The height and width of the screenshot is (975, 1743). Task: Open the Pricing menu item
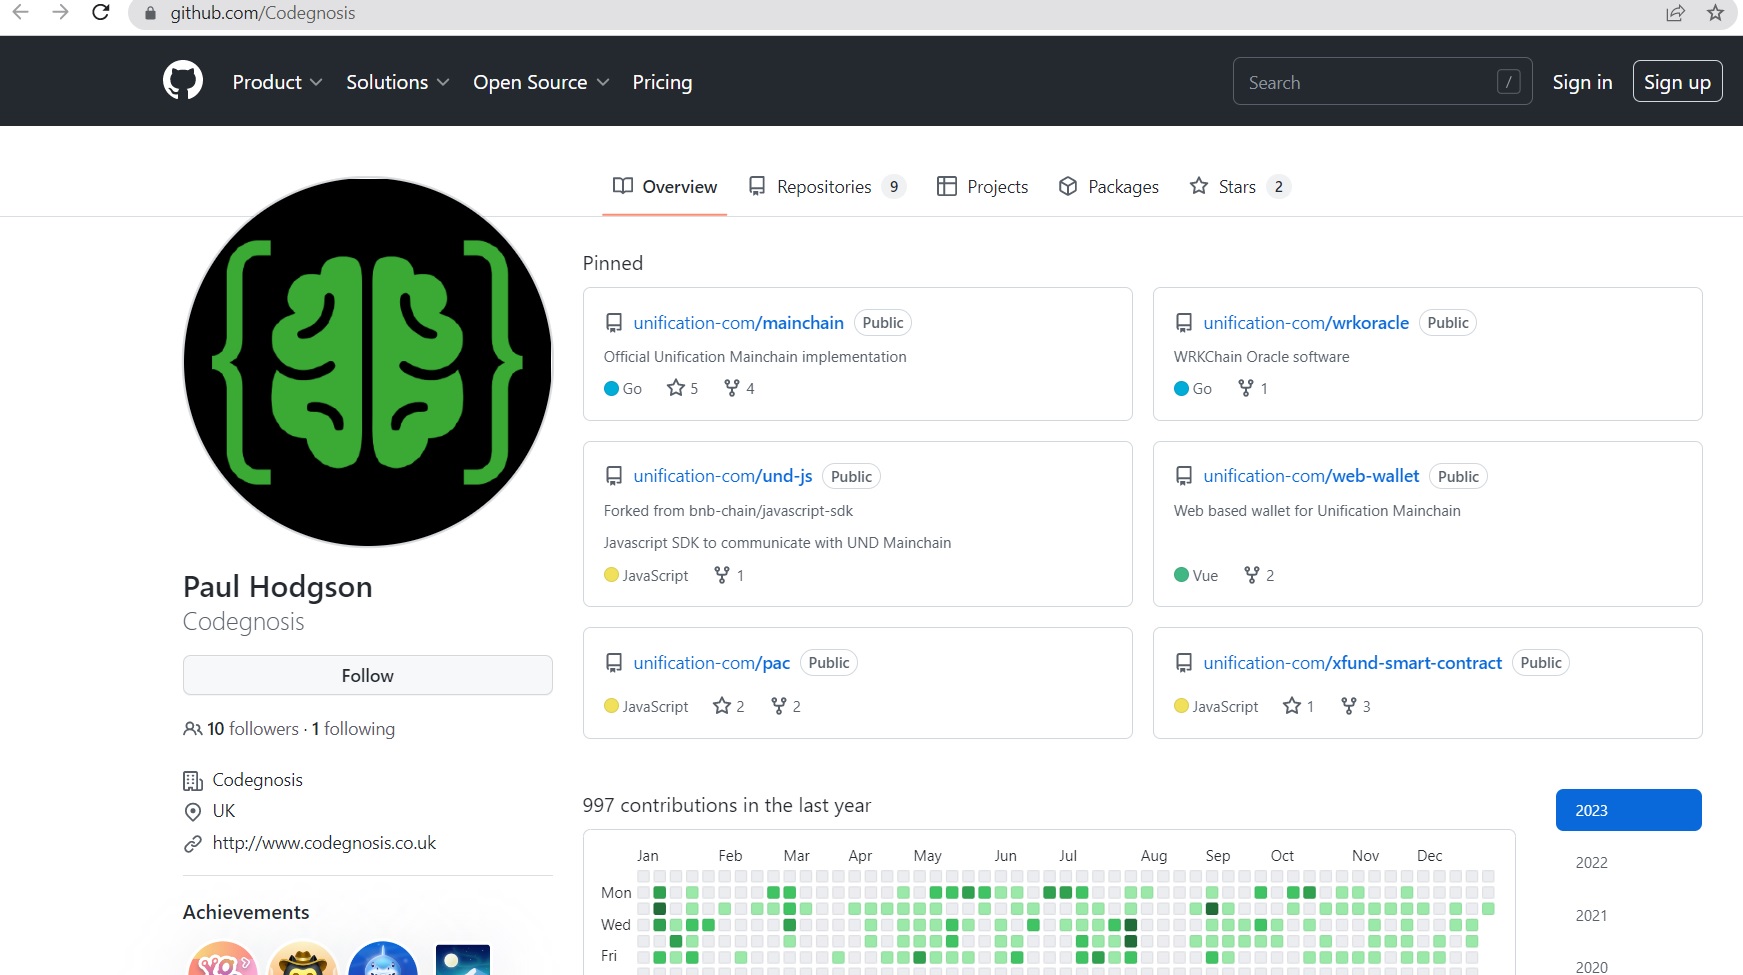coord(662,82)
